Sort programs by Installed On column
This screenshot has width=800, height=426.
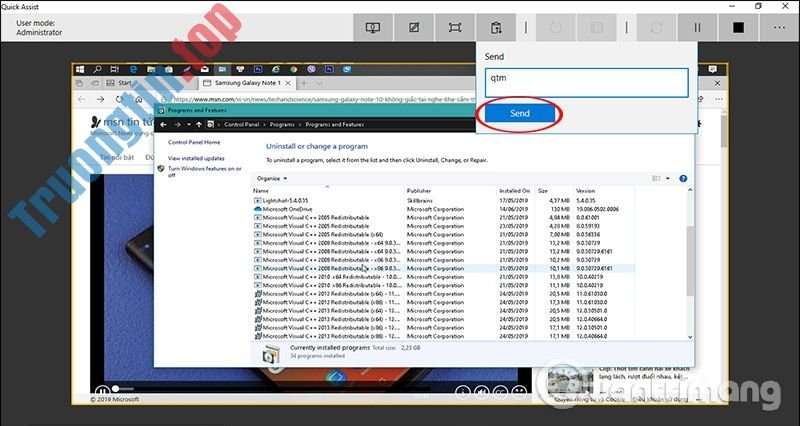515,190
